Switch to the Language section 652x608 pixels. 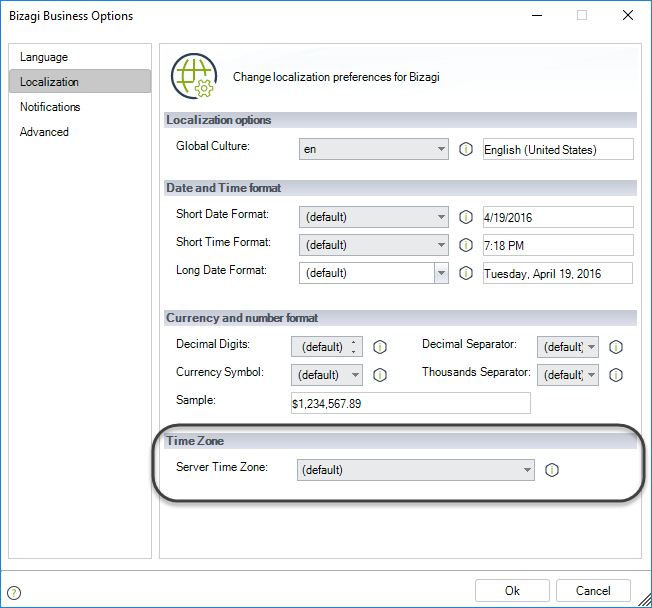click(x=80, y=57)
